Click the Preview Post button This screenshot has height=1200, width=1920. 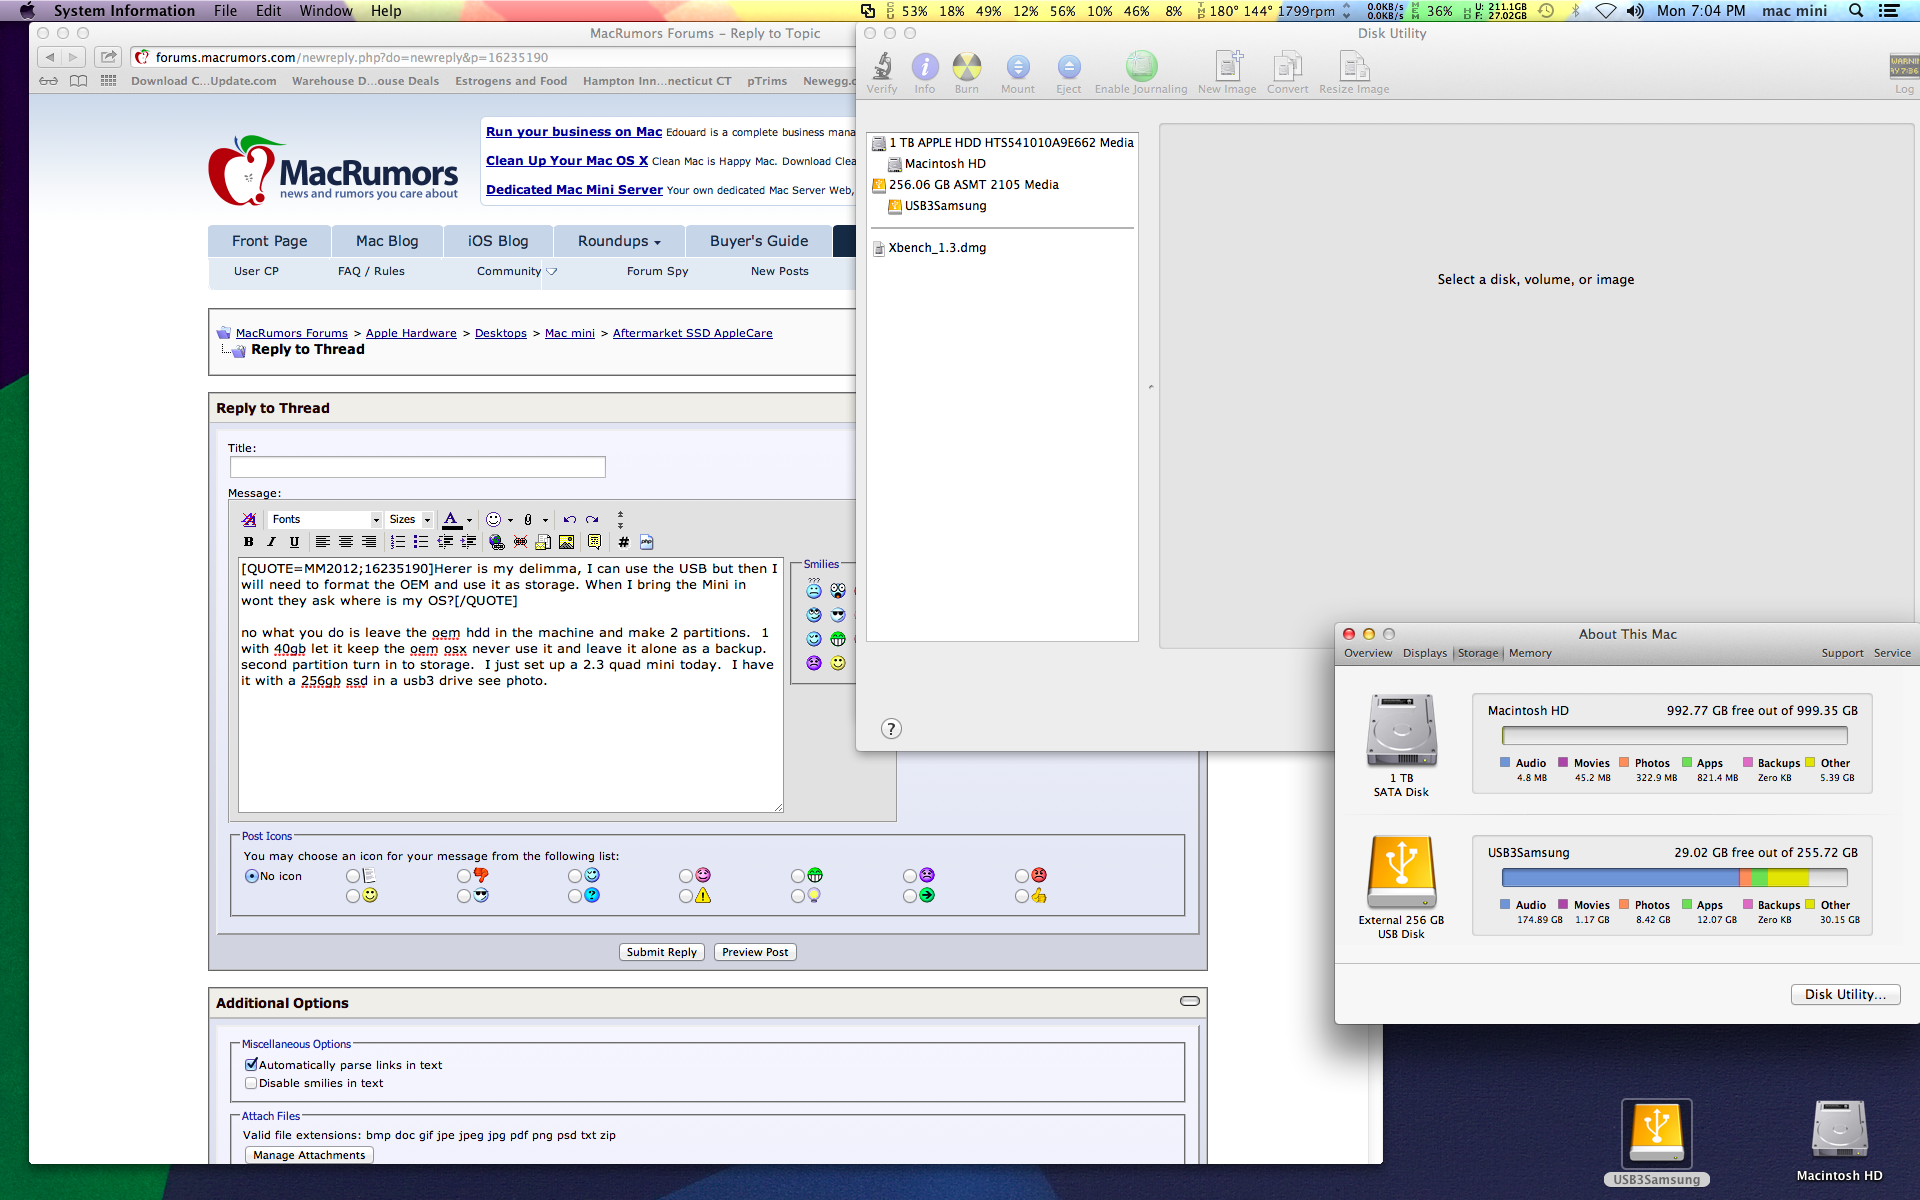point(755,952)
